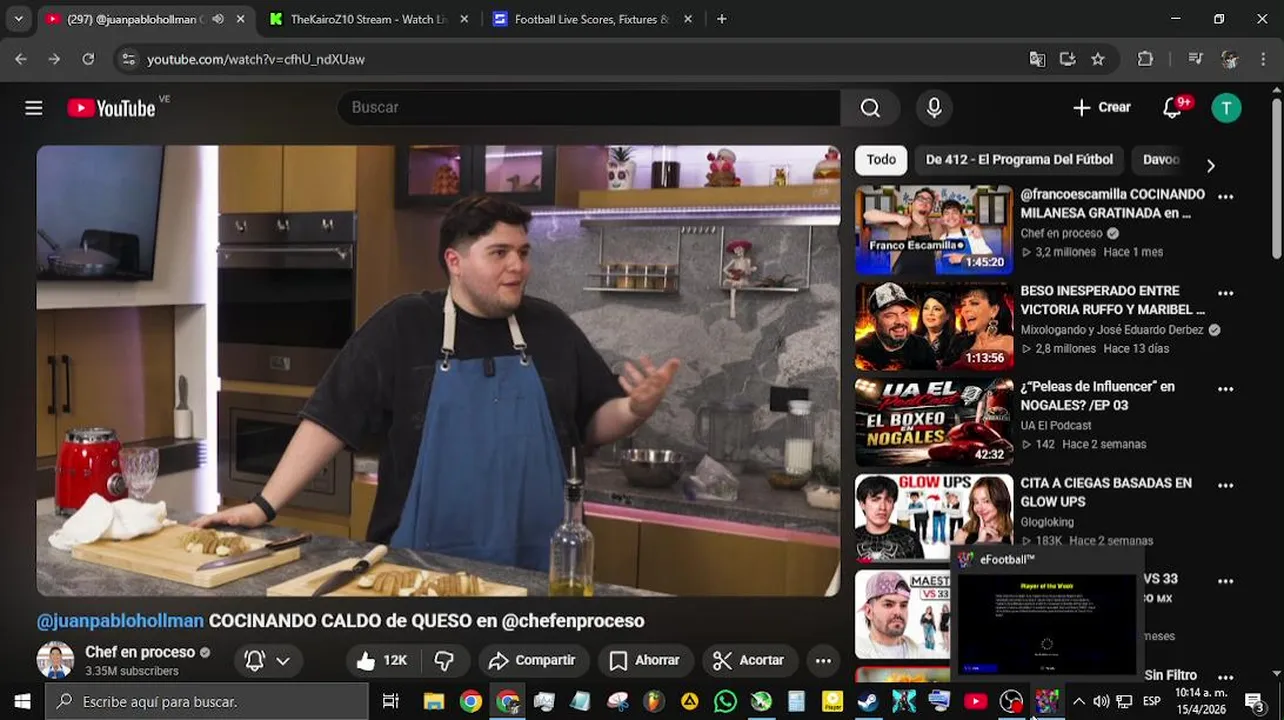
Task: Open the red YouTube app icon in taskbar
Action: tap(975, 702)
